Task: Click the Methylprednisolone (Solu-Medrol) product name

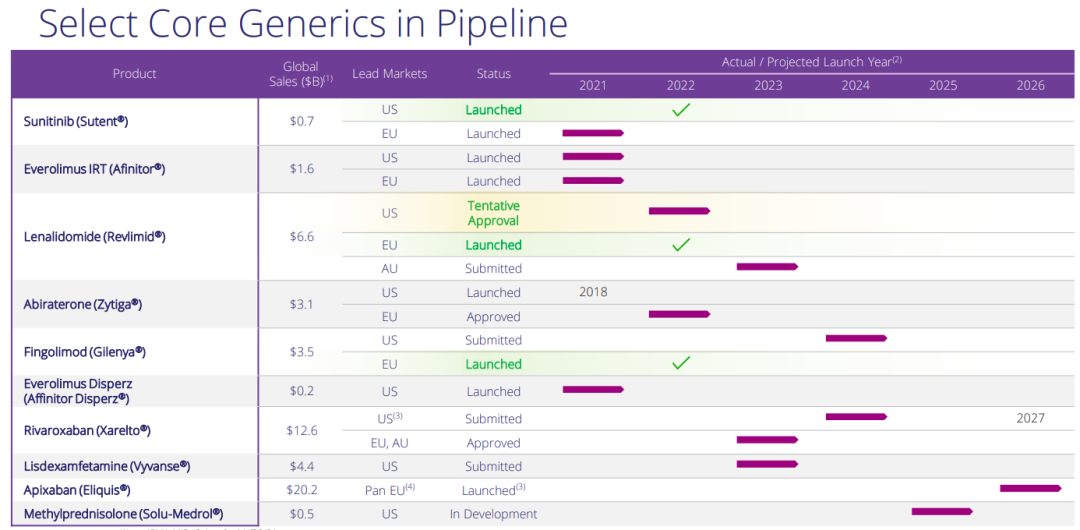Action: pyautogui.click(x=123, y=513)
